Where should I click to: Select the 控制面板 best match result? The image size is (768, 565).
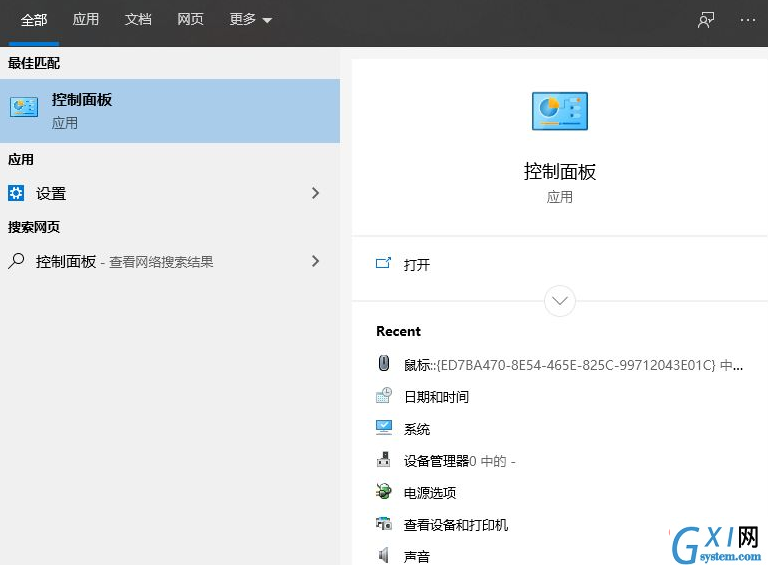(x=170, y=111)
